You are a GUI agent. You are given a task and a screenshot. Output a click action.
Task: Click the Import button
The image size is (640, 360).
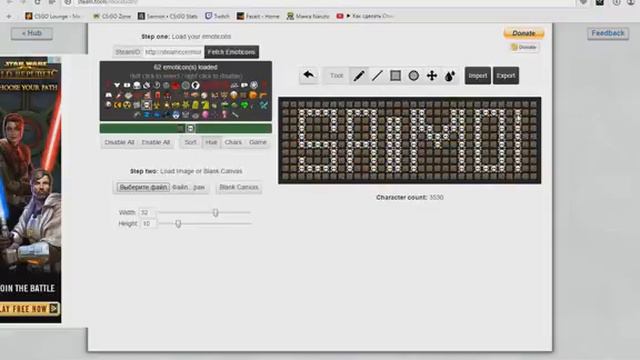tap(478, 76)
